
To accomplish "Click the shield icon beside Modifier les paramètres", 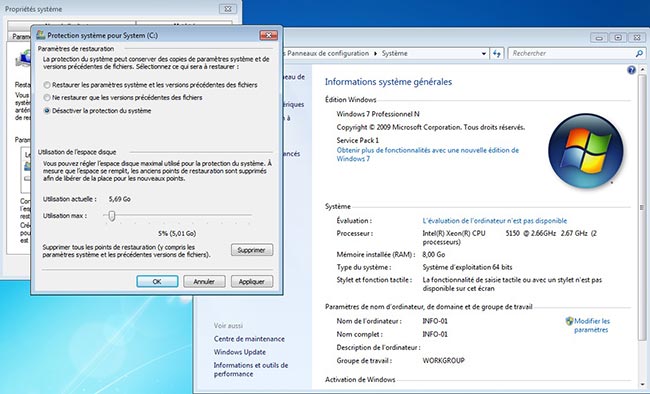I will click(569, 321).
